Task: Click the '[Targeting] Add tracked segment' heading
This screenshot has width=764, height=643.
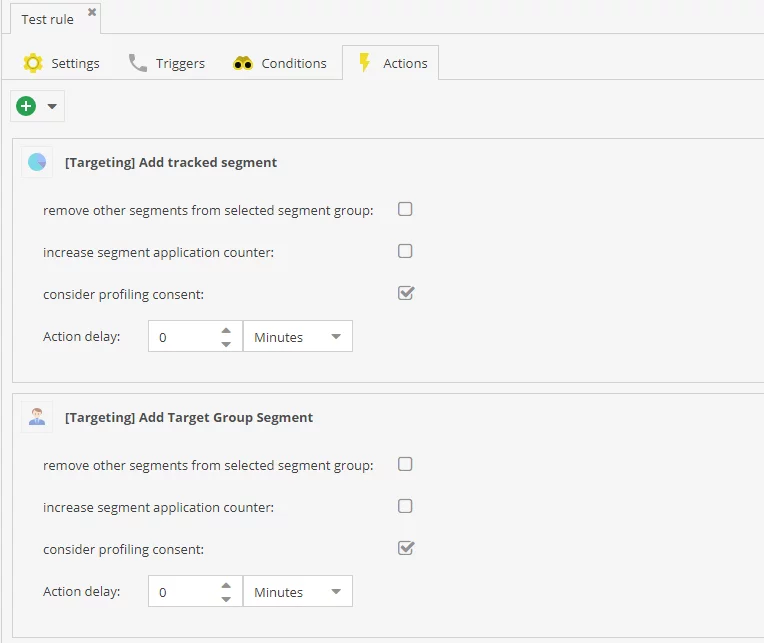Action: pos(171,162)
